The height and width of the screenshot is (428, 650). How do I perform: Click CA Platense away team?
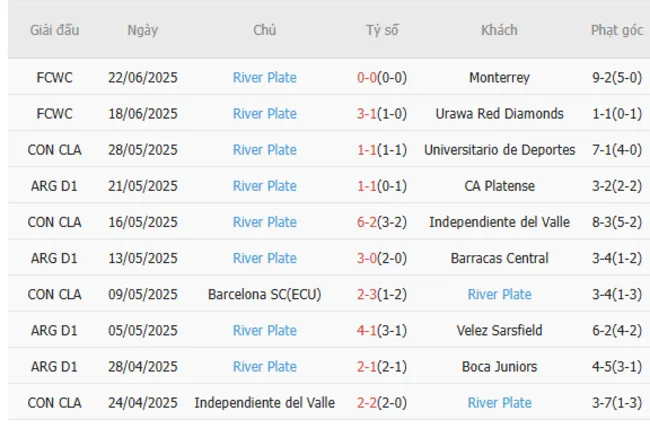pos(499,185)
